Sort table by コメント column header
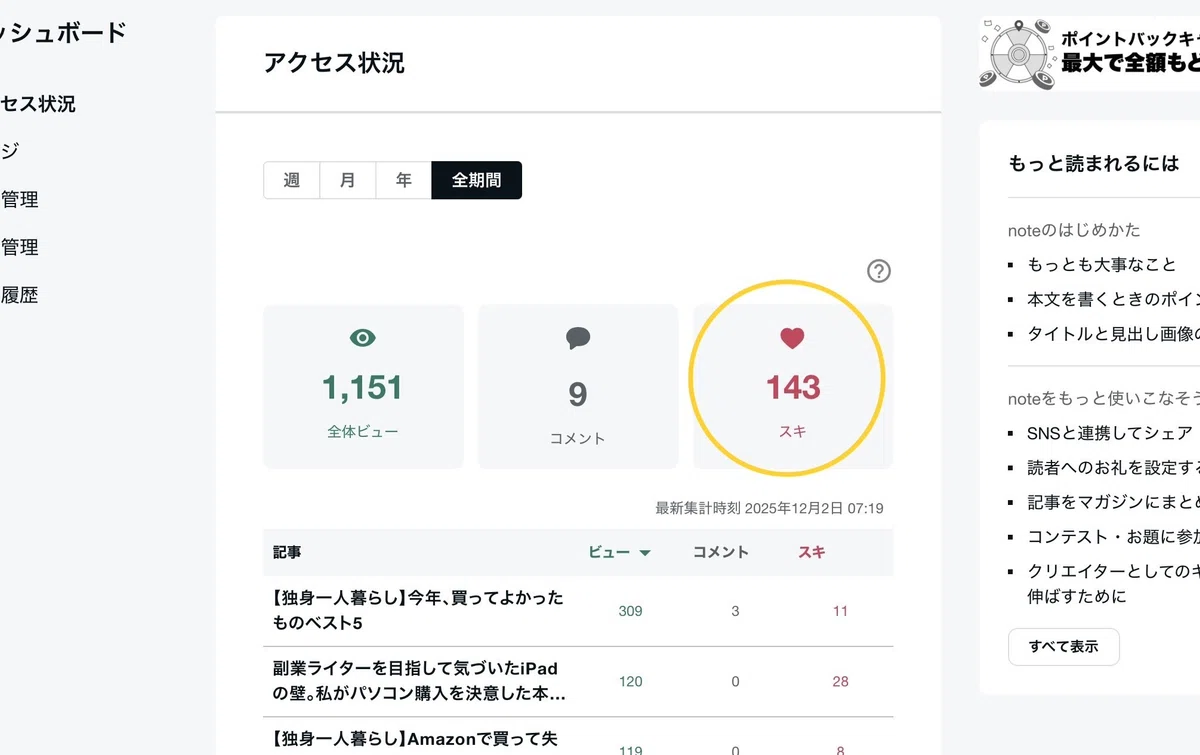The width and height of the screenshot is (1200, 755). pyautogui.click(x=721, y=552)
